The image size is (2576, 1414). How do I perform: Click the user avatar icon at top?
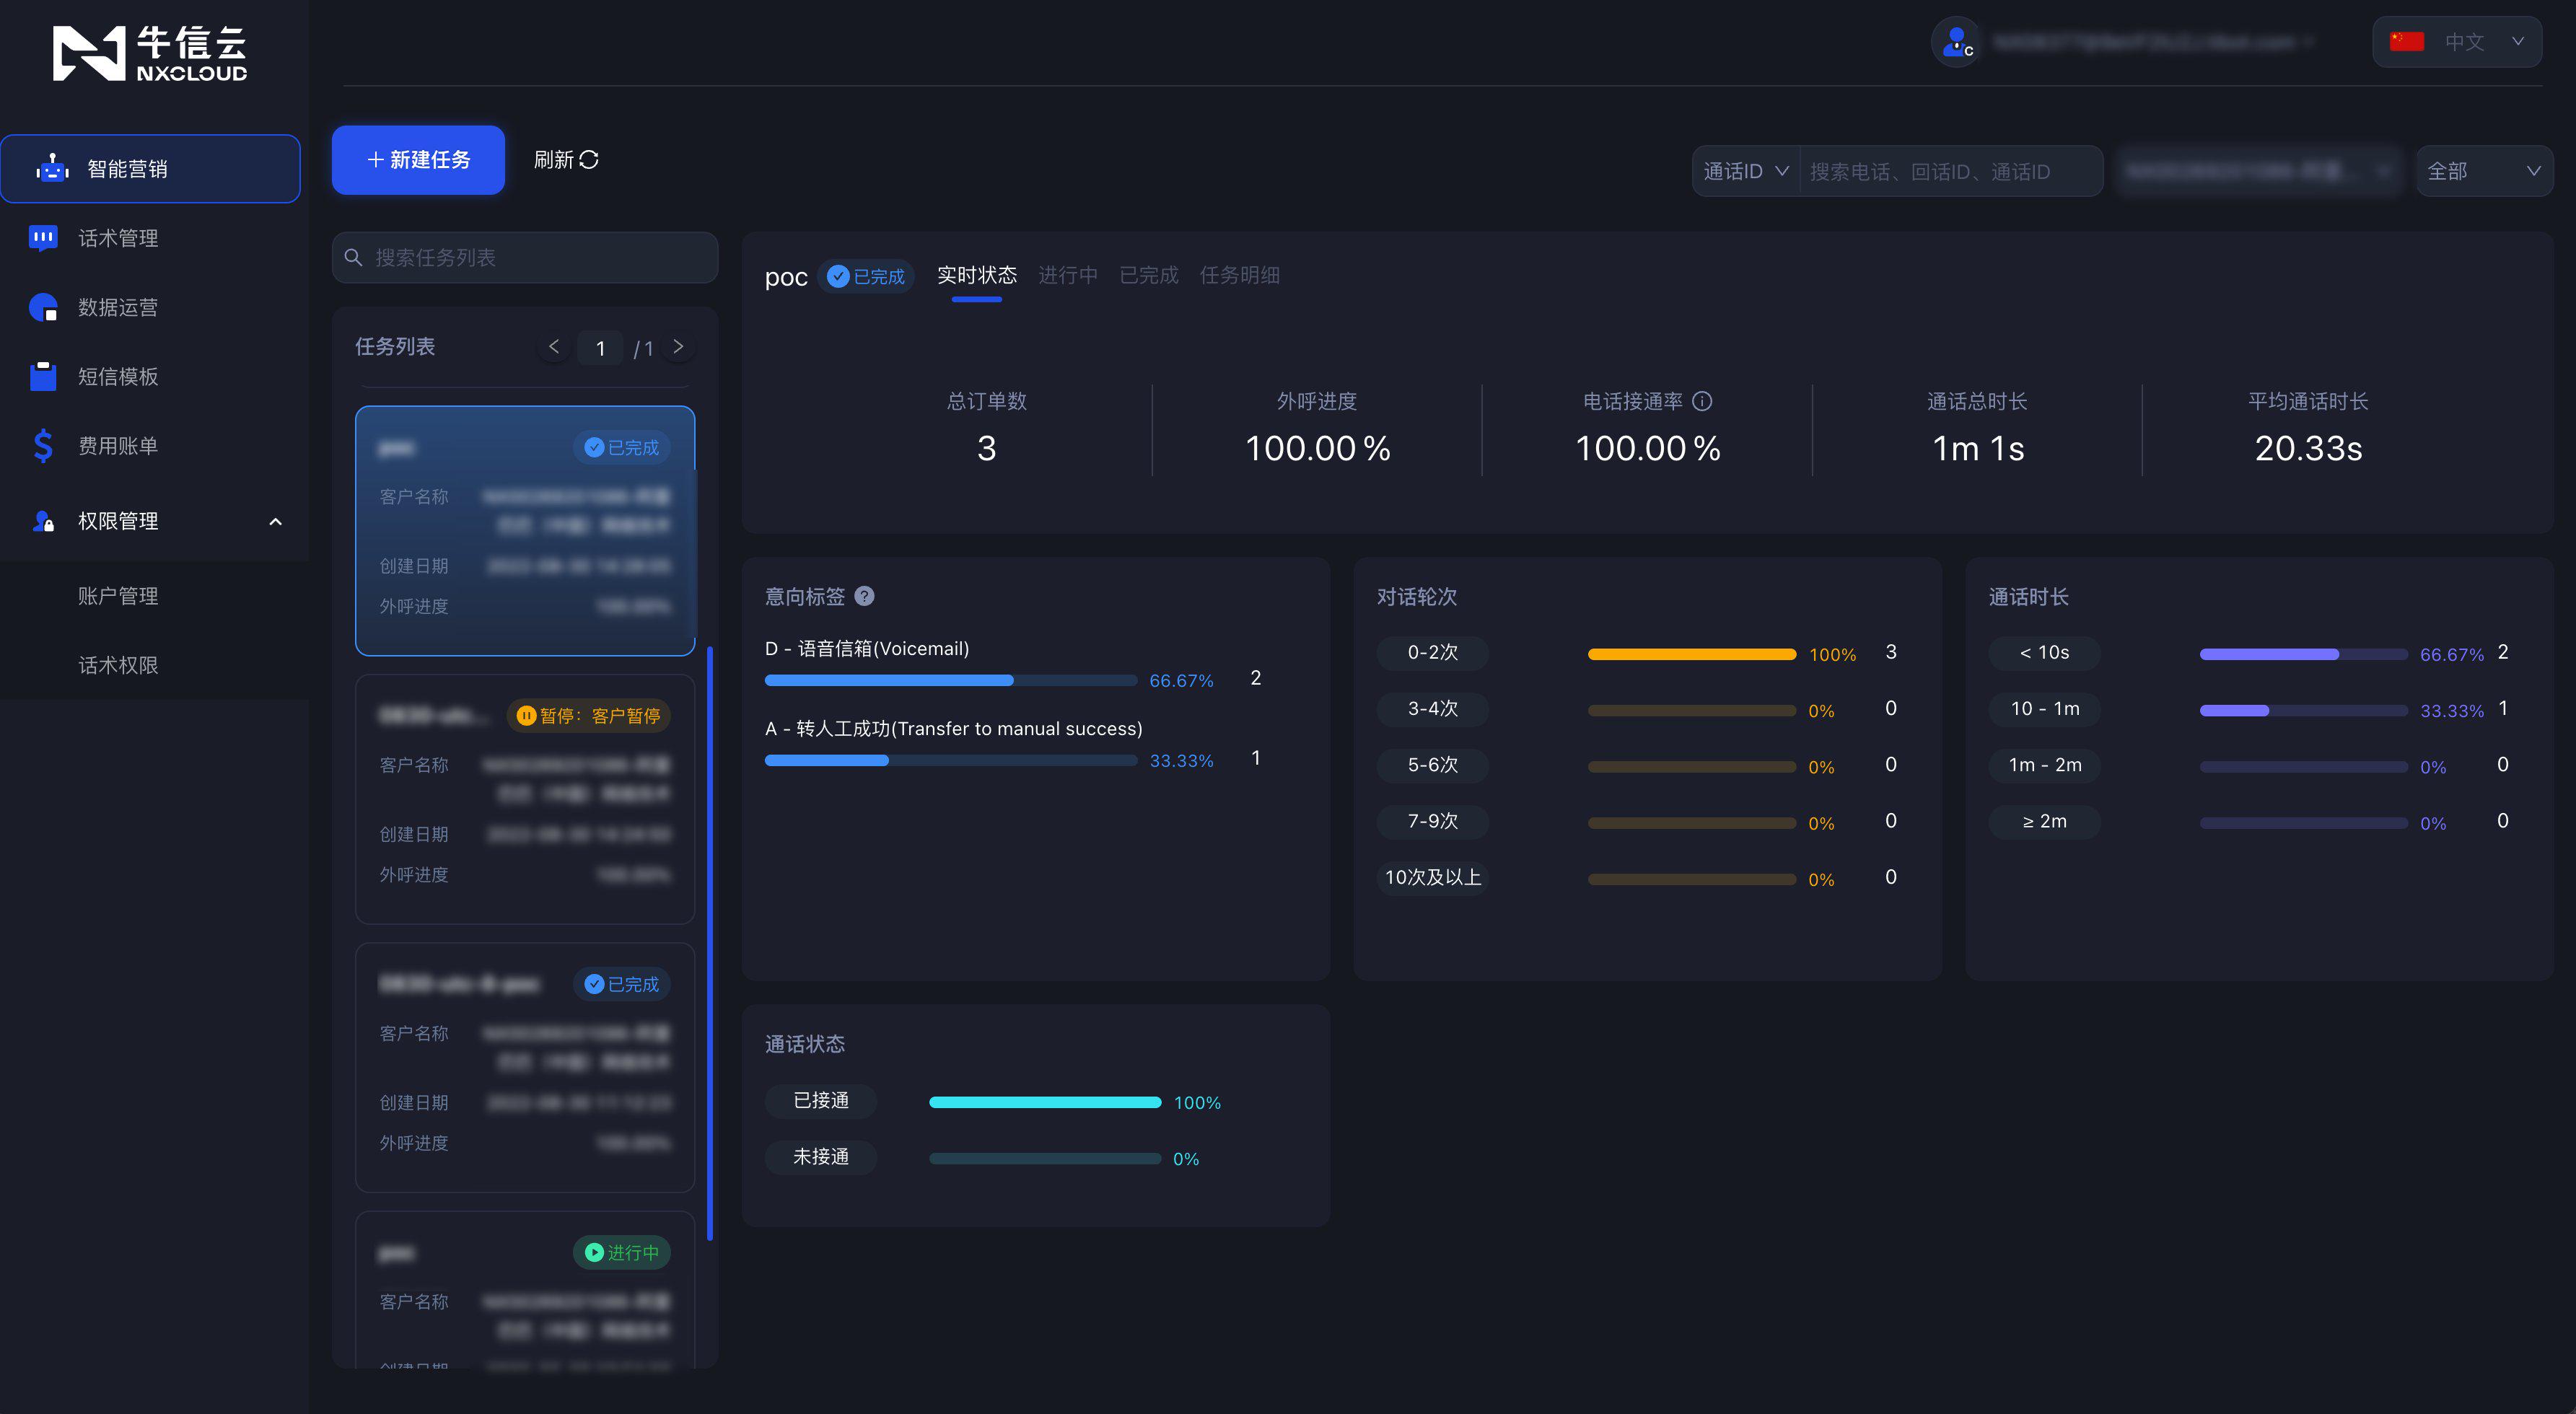tap(1956, 42)
